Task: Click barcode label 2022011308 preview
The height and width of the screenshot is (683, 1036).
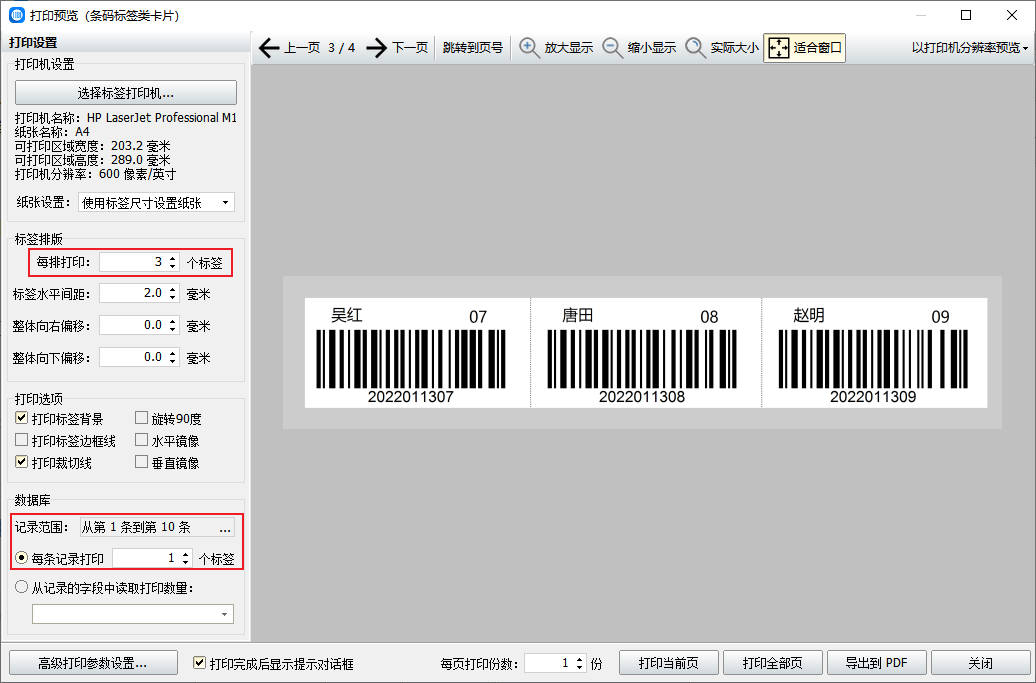Action: pyautogui.click(x=646, y=353)
